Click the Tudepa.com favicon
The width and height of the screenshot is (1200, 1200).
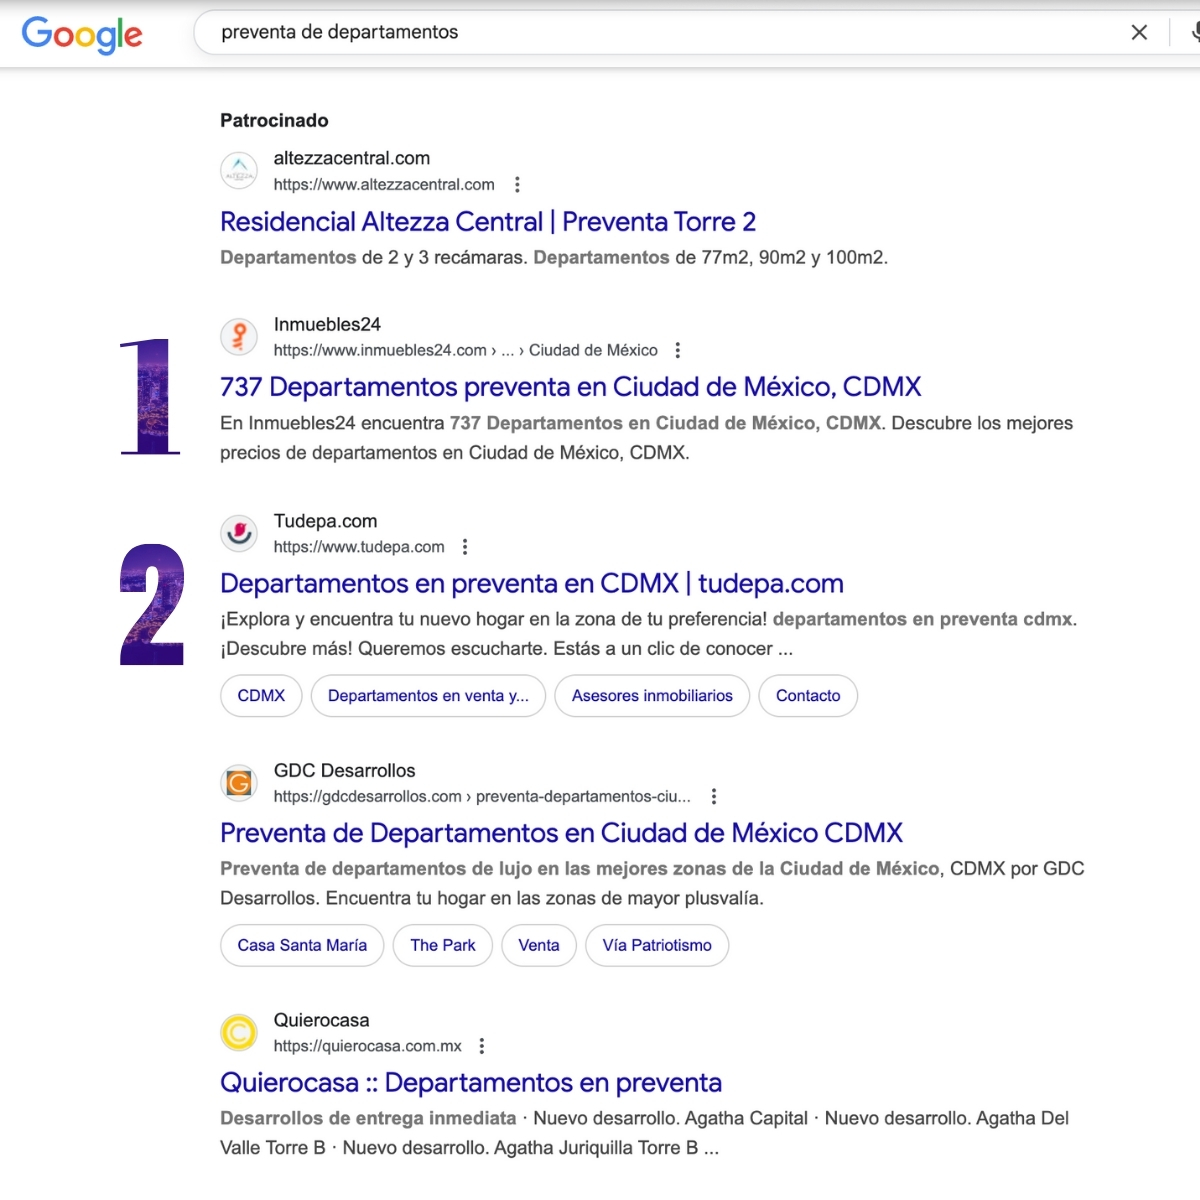pos(239,533)
